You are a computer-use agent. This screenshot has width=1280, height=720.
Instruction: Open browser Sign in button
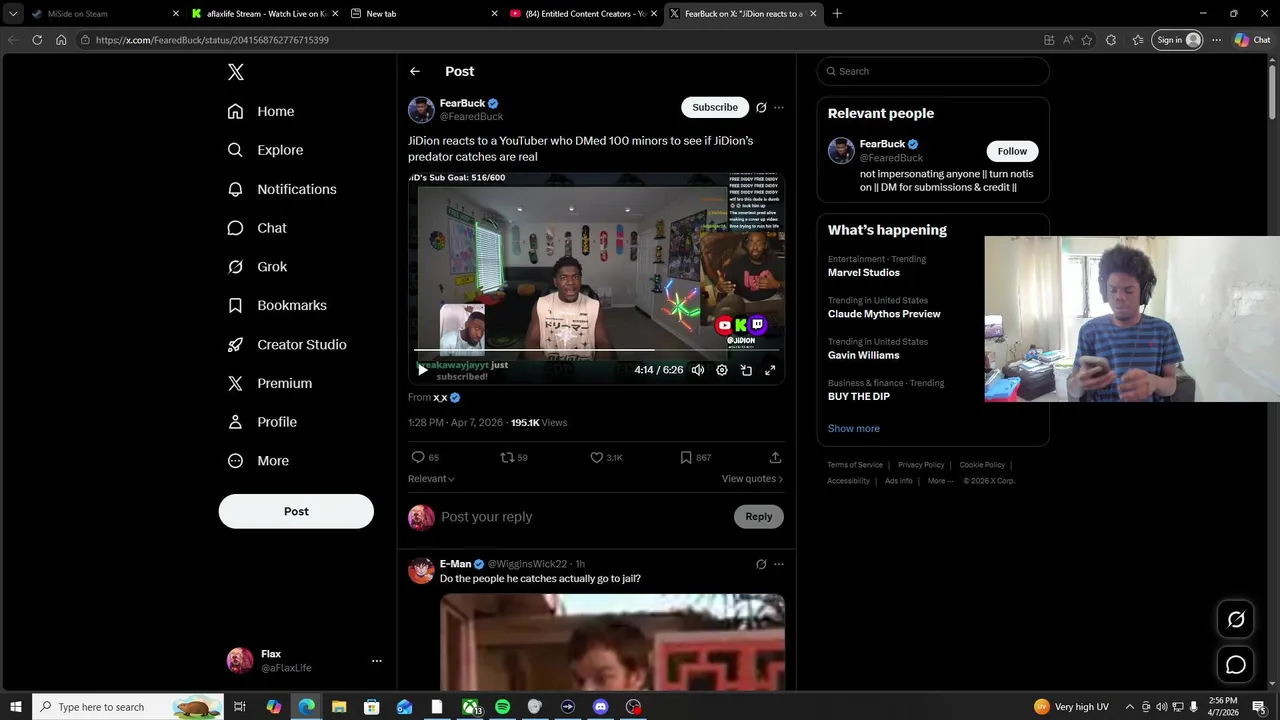click(1177, 40)
